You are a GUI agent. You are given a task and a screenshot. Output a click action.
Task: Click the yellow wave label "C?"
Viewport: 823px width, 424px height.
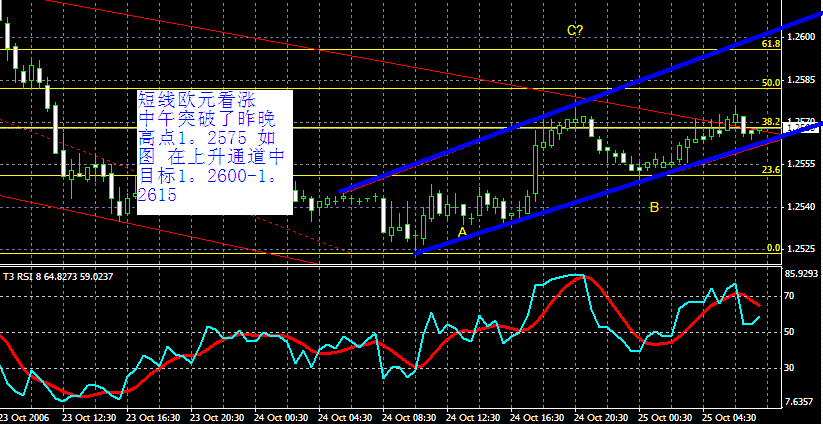[575, 30]
